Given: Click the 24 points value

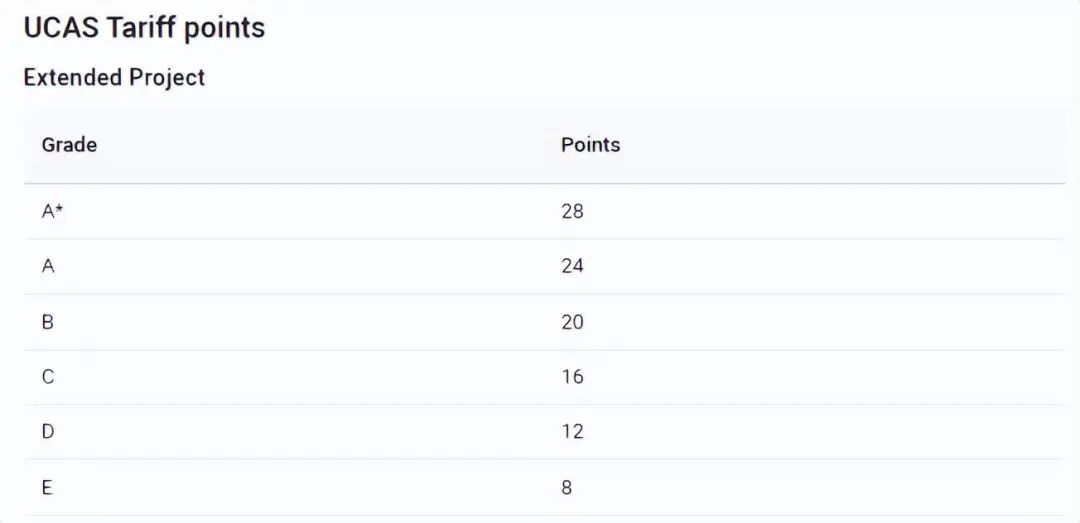Looking at the screenshot, I should [572, 266].
